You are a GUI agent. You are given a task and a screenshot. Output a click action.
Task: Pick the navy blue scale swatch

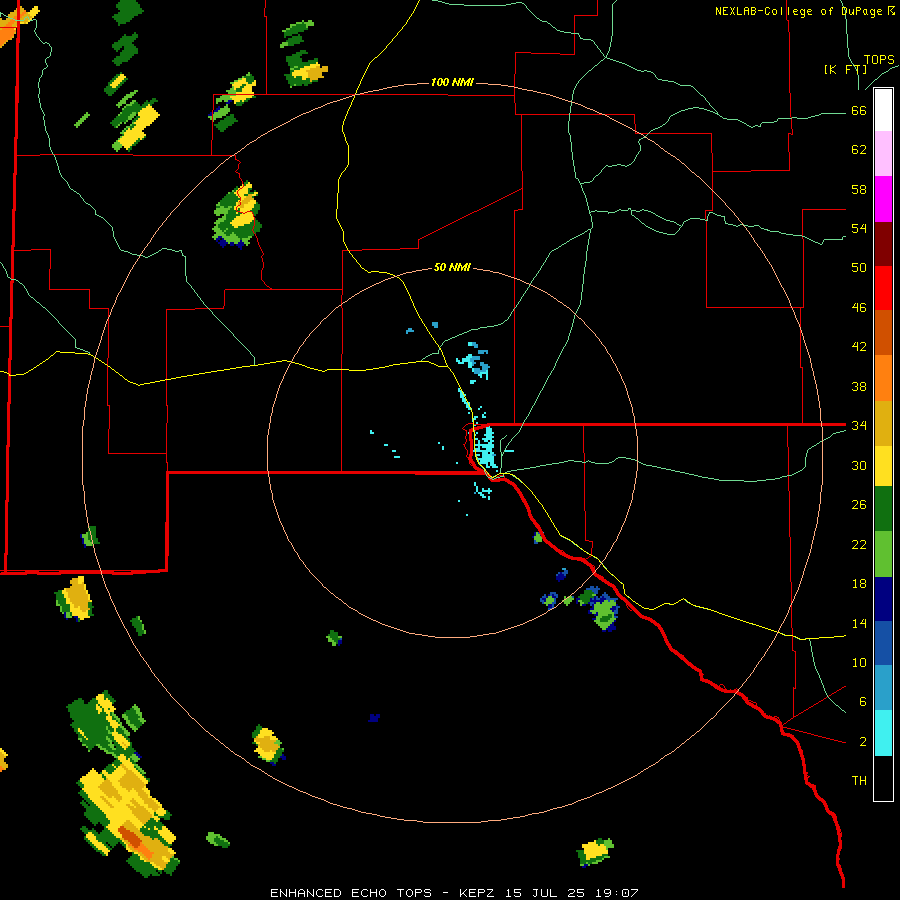click(x=883, y=599)
